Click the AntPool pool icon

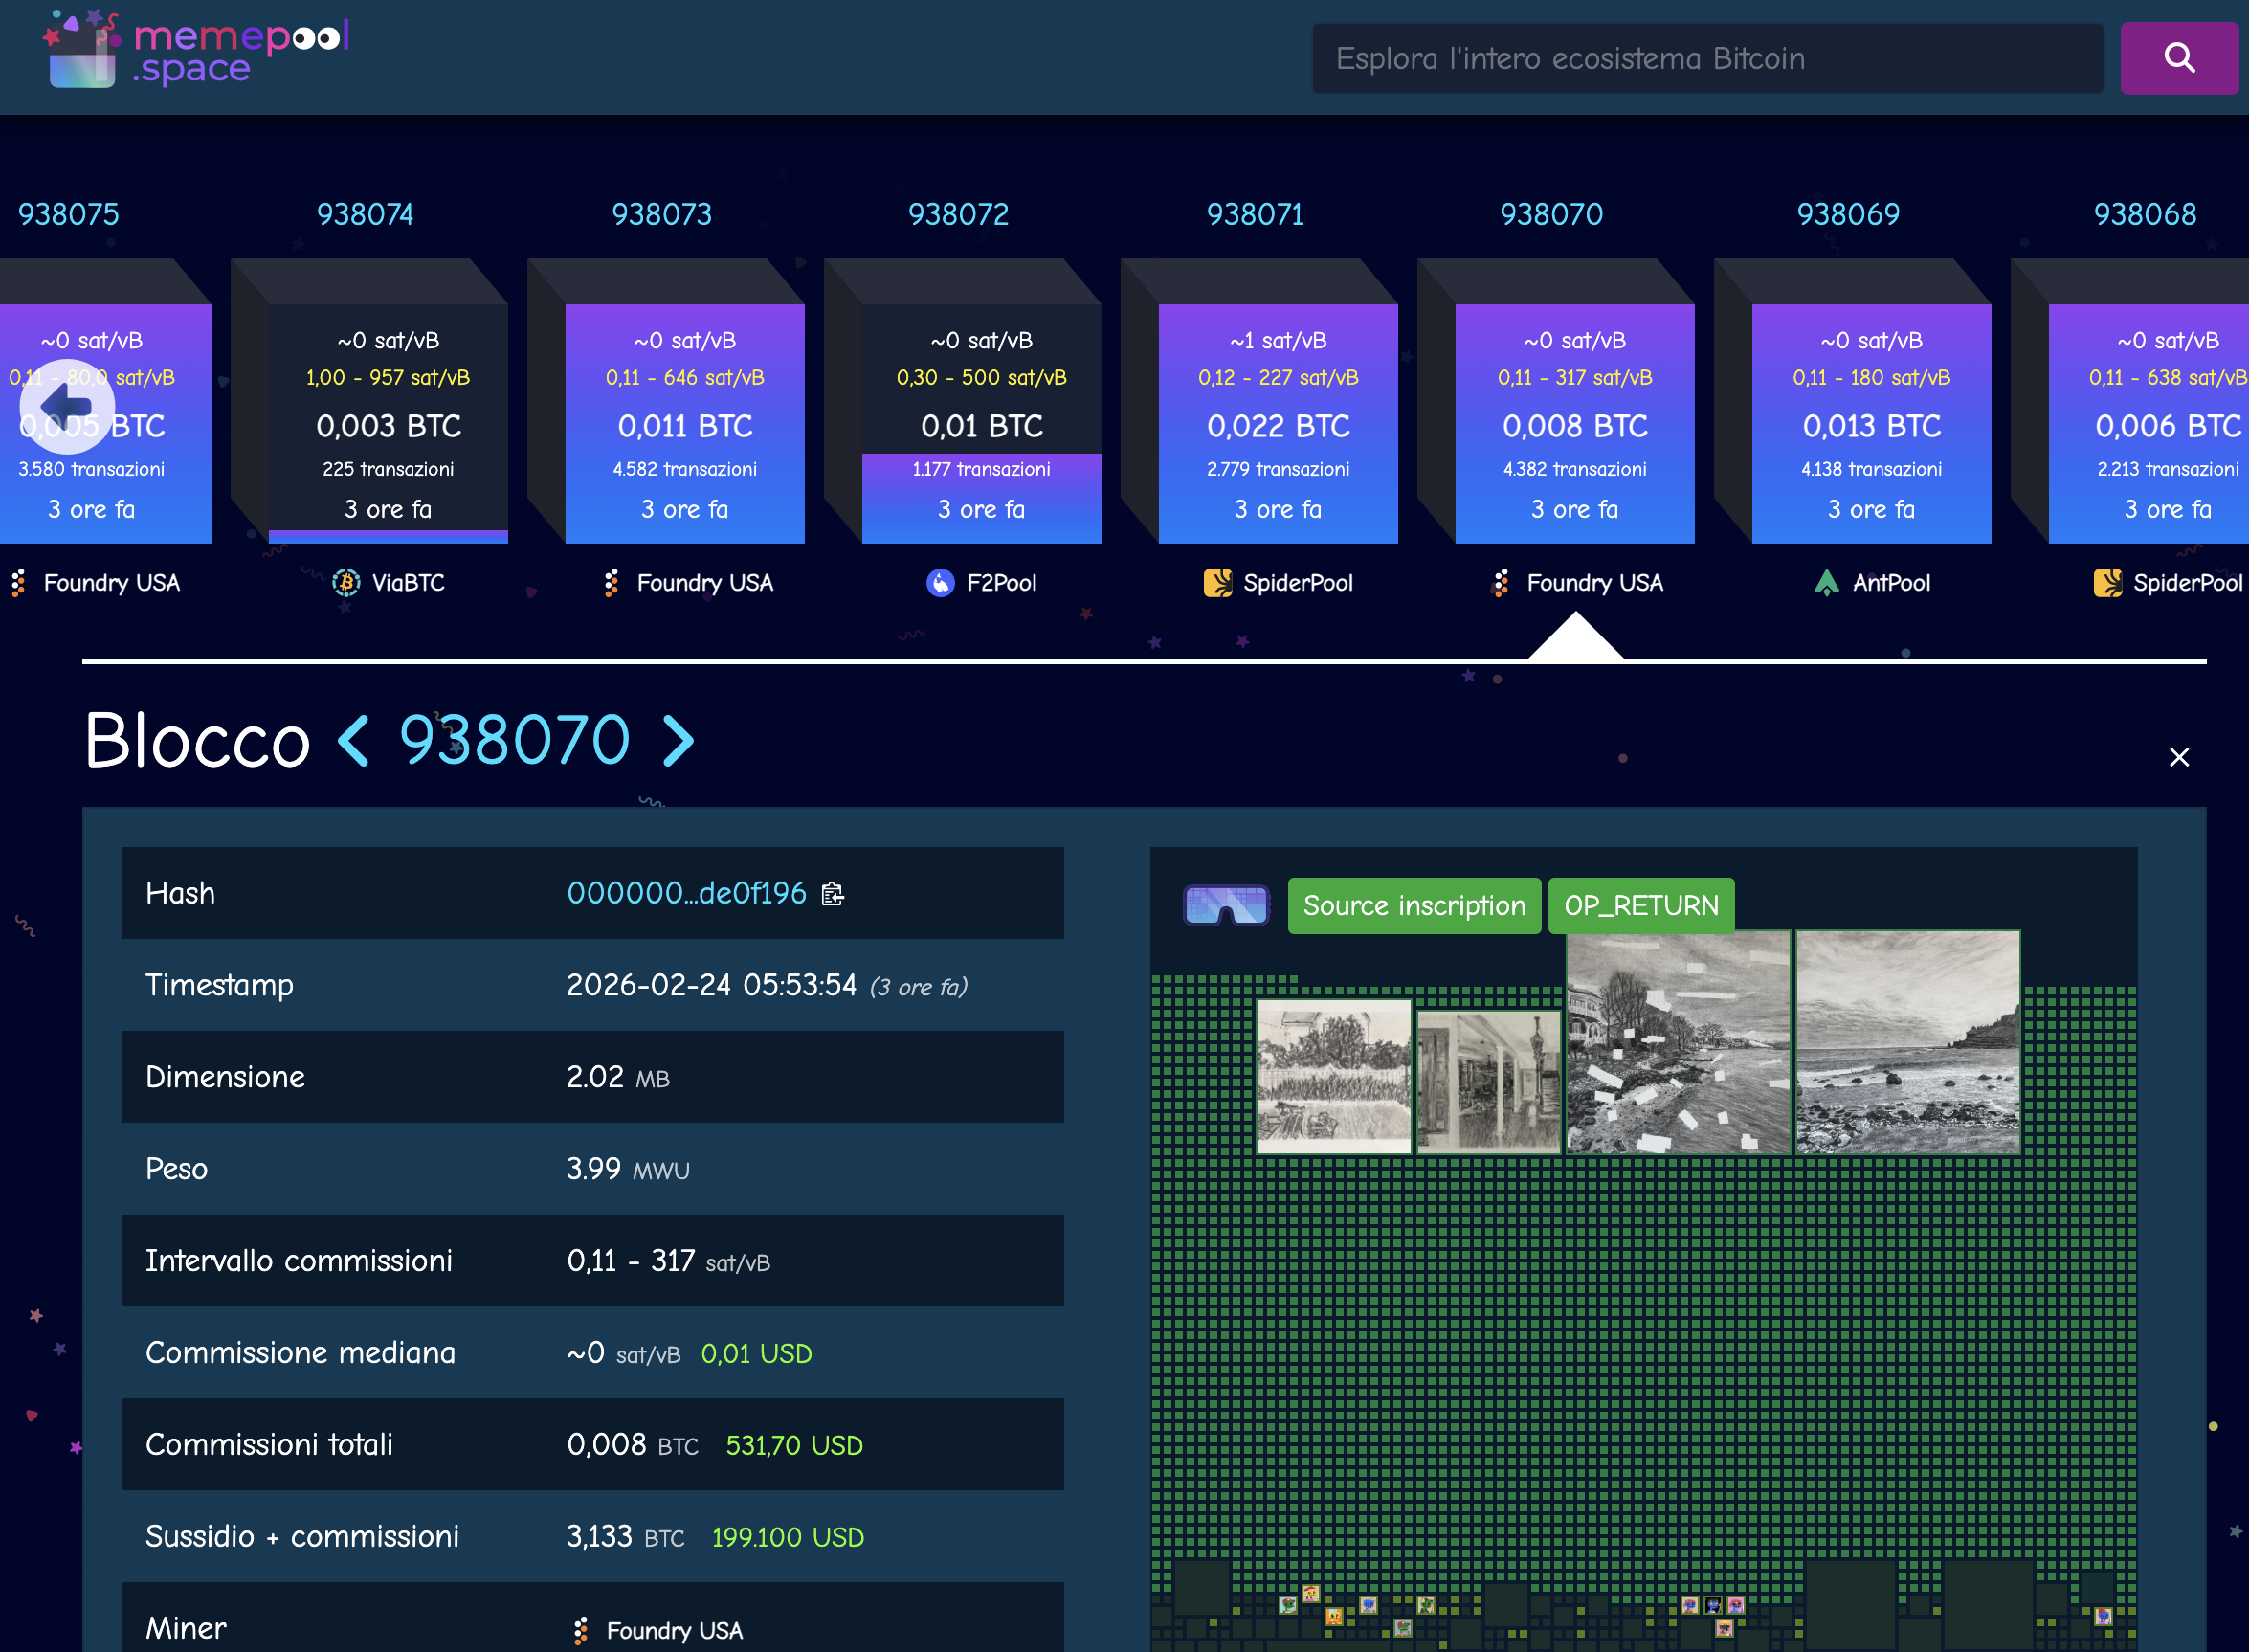1826,583
